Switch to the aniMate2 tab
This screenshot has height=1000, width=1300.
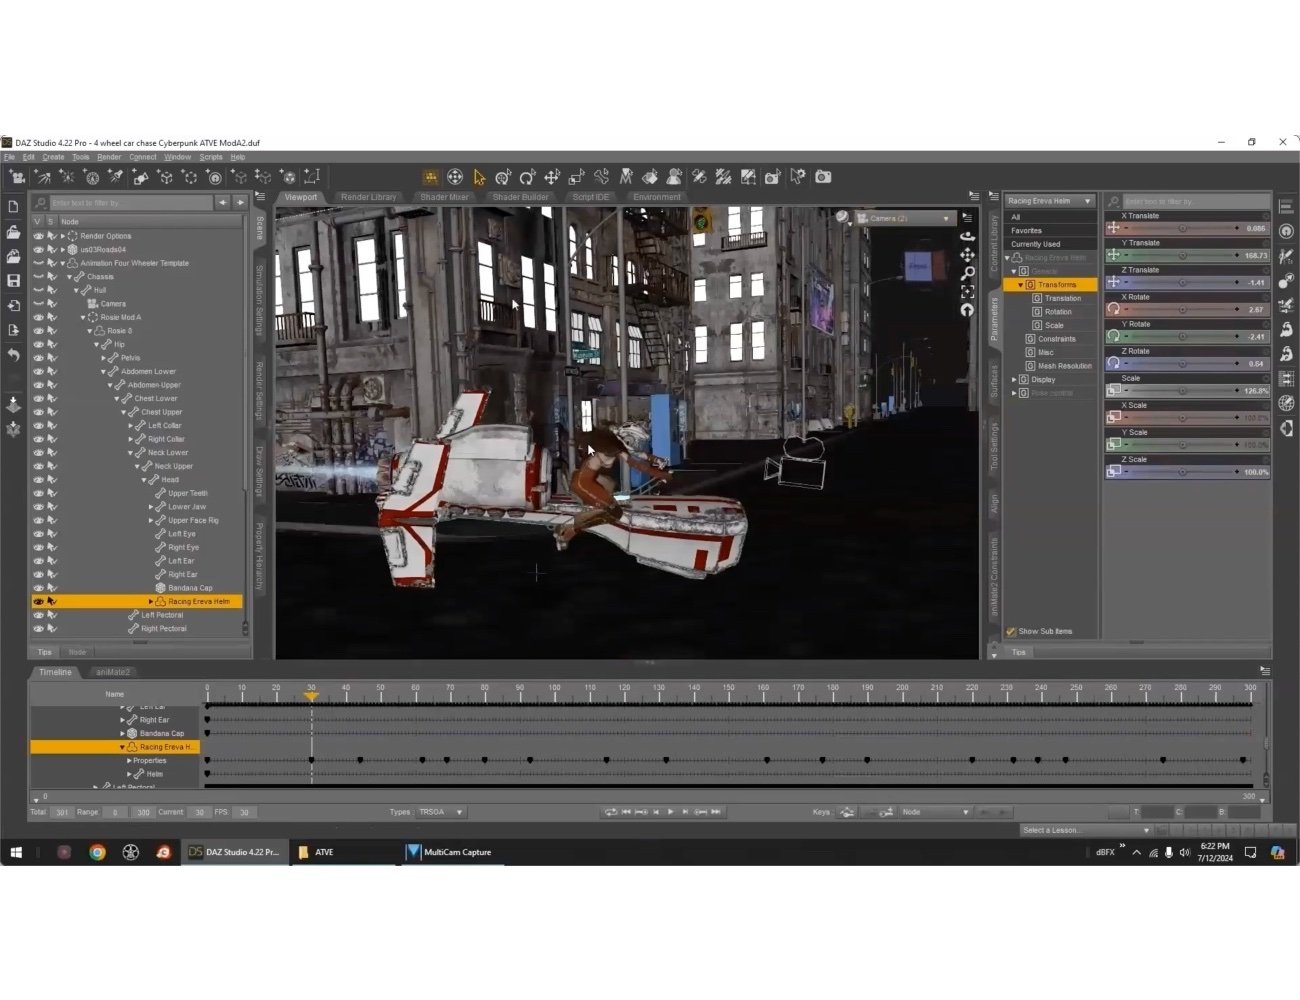point(112,672)
